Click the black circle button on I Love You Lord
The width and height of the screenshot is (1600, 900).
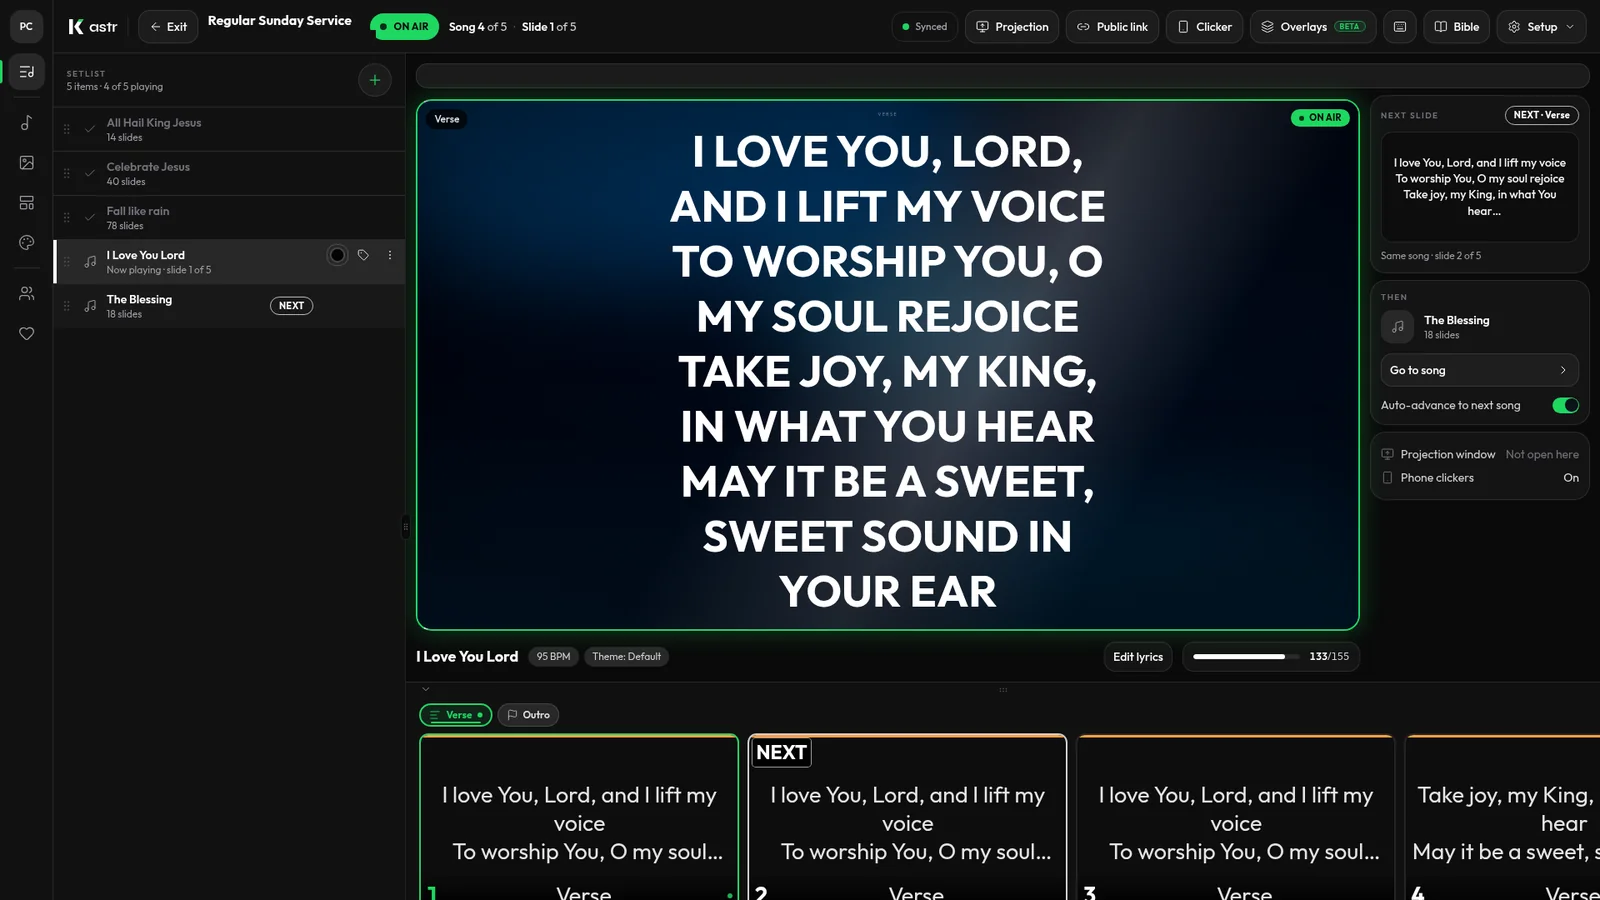(337, 255)
